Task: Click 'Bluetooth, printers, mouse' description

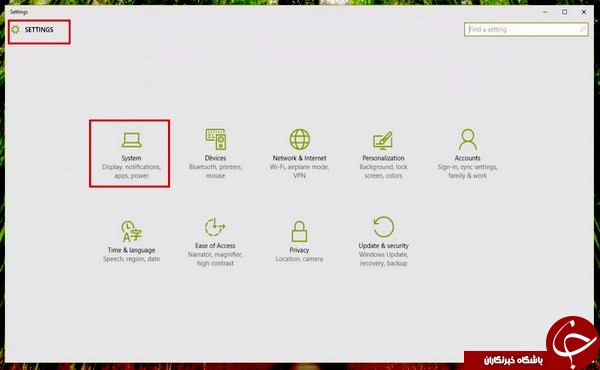Action: click(x=215, y=171)
